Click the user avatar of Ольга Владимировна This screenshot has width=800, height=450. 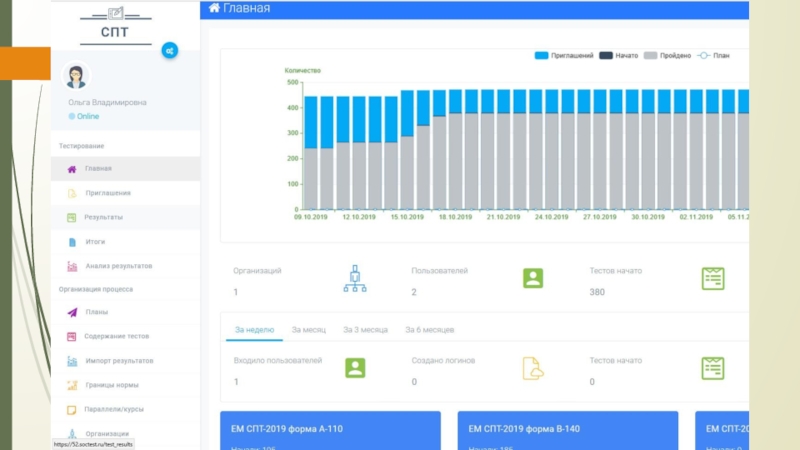(76, 76)
